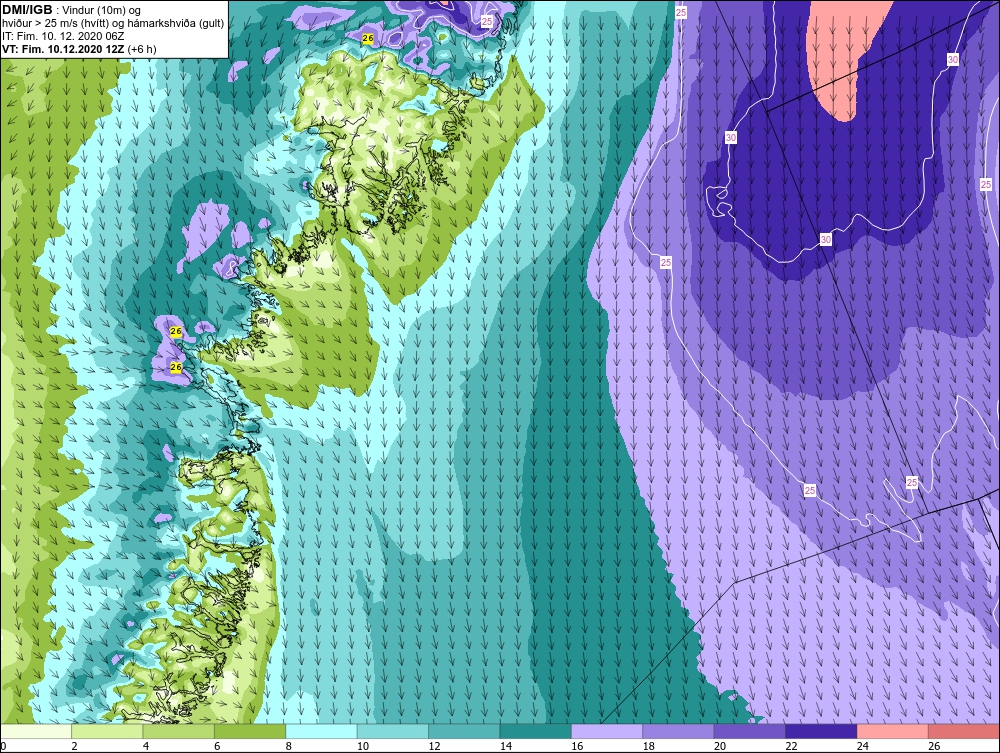1000x753 pixels.
Task: Click the 18–20 m/s medium purple legend swatch
Action: [x=679, y=731]
